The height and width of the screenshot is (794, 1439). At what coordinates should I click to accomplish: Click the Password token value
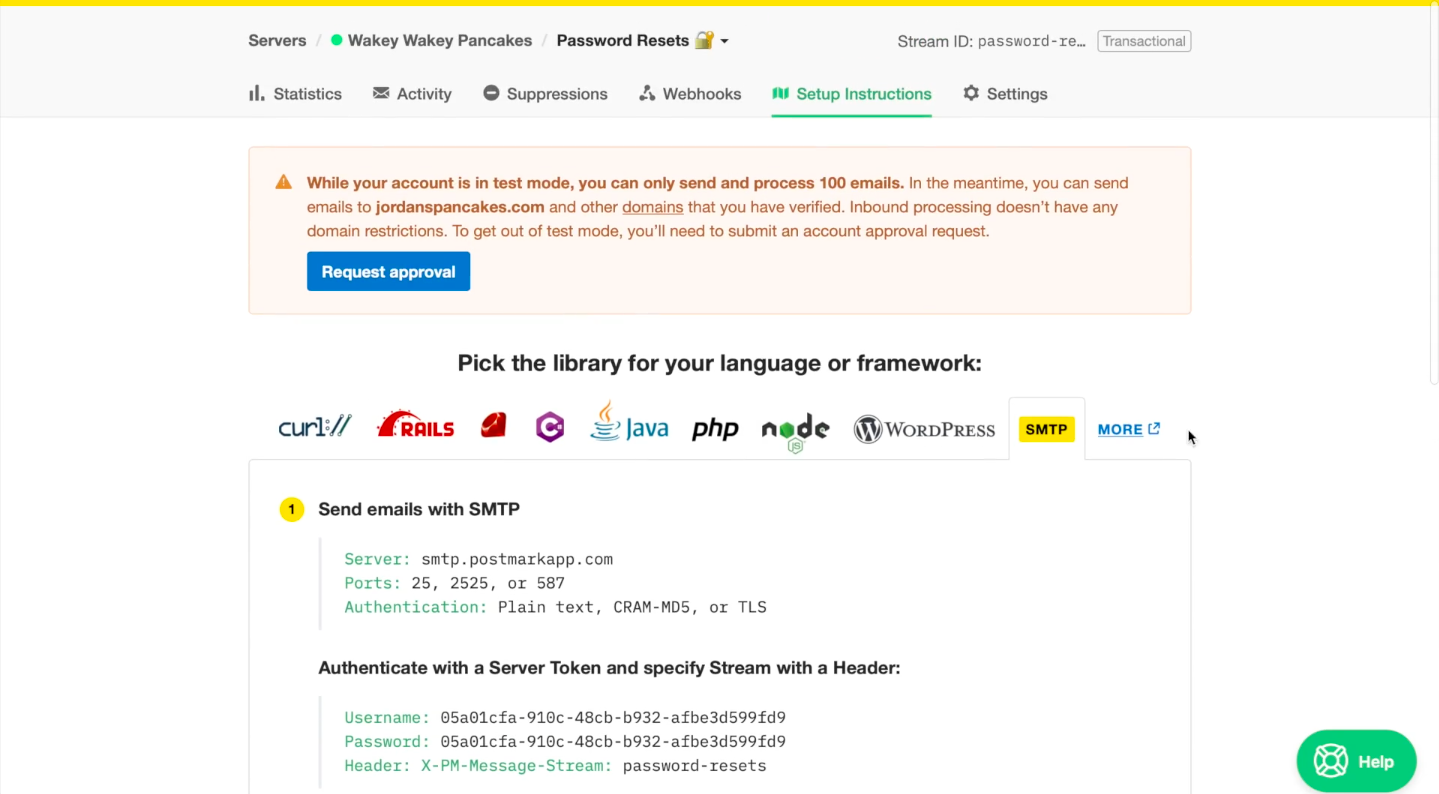tap(613, 741)
